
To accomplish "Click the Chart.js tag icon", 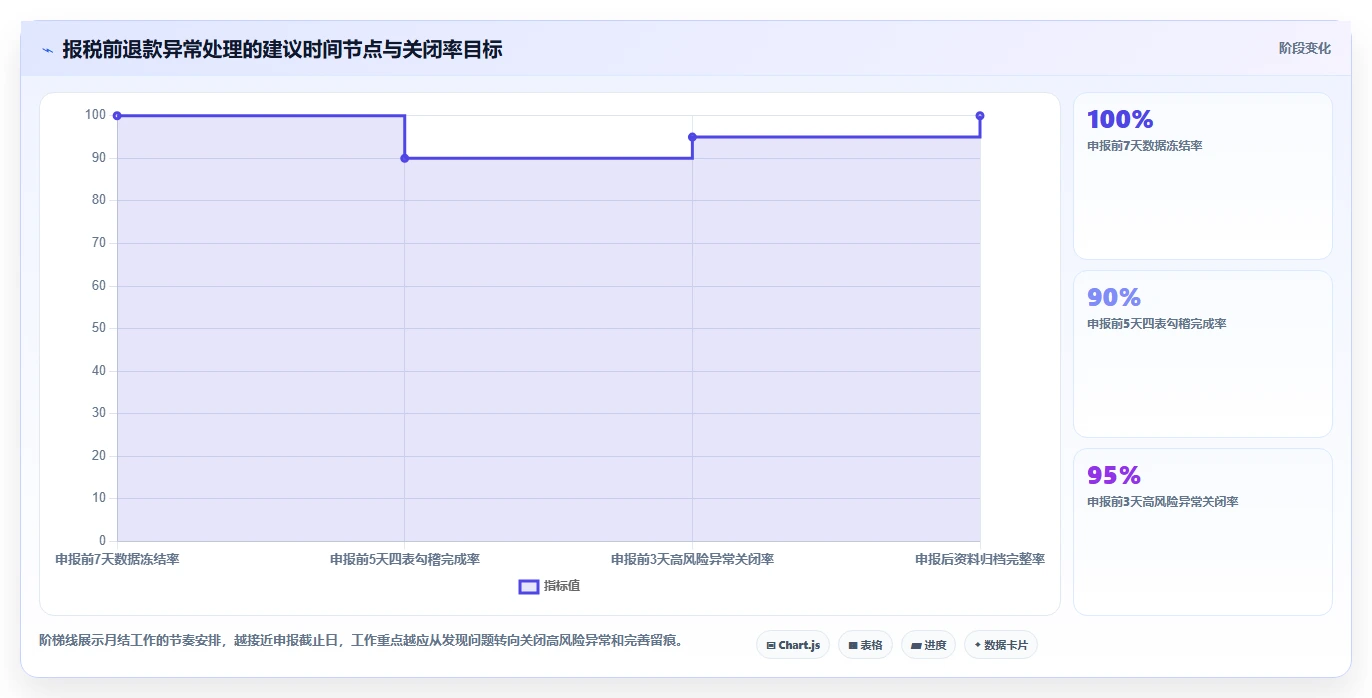I will click(x=771, y=646).
